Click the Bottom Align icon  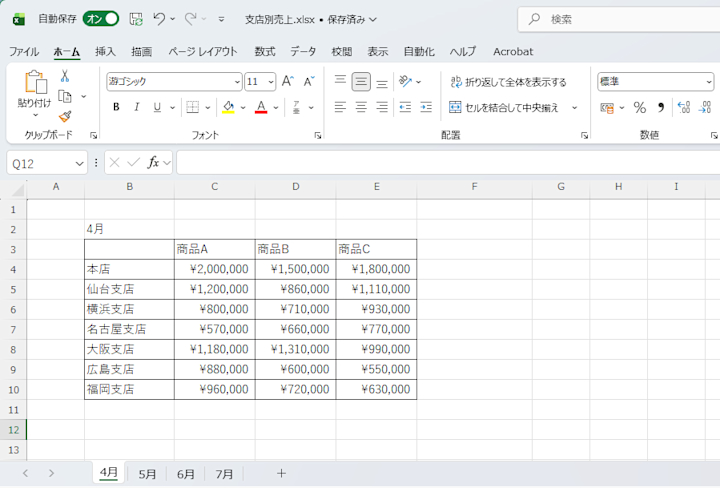pos(382,82)
